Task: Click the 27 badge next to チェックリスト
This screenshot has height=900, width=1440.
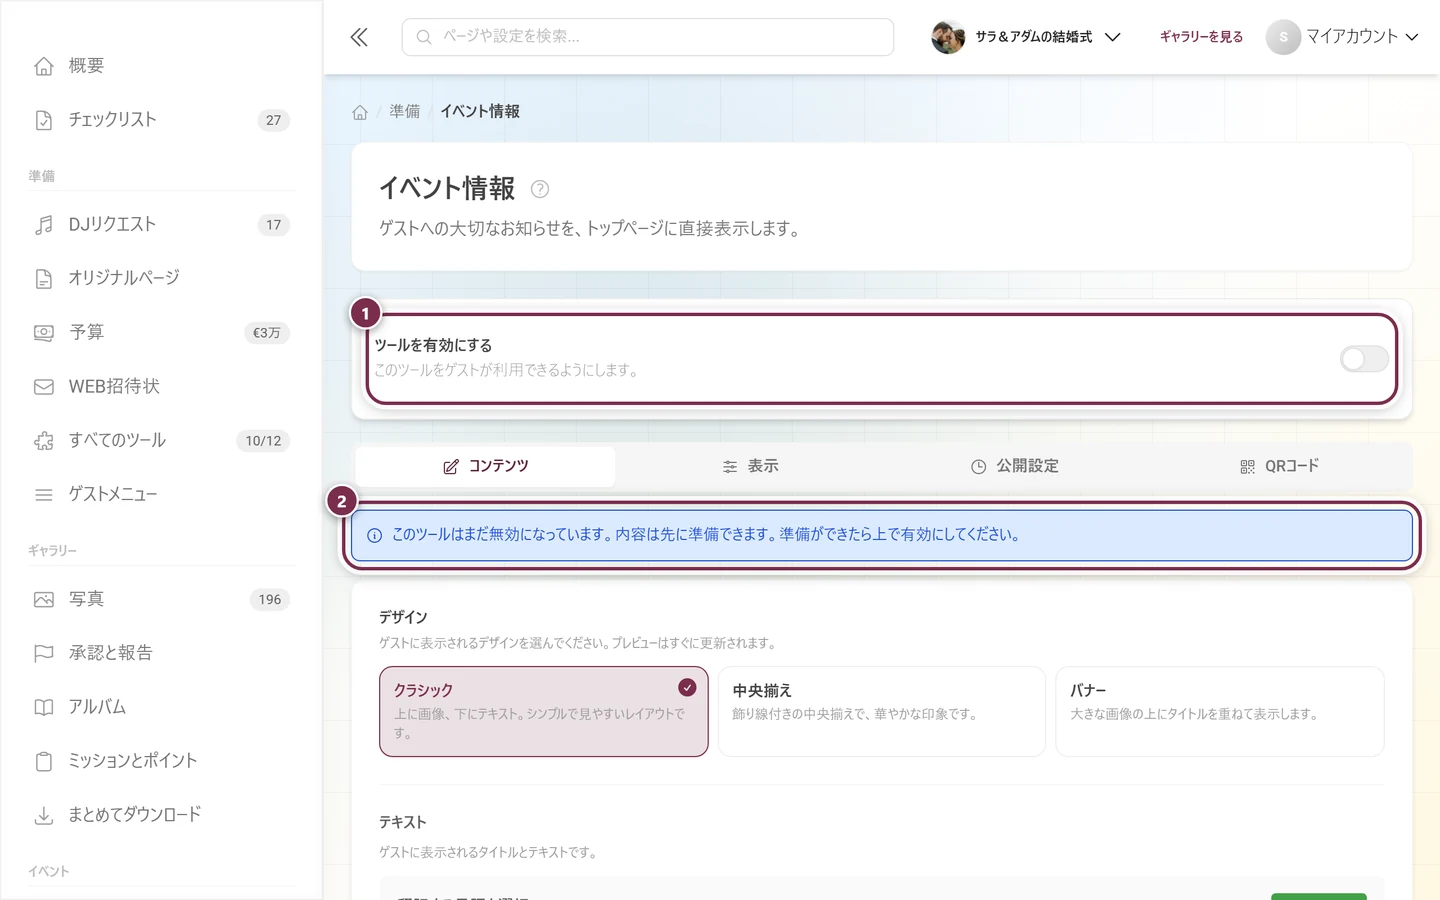Action: tap(273, 120)
